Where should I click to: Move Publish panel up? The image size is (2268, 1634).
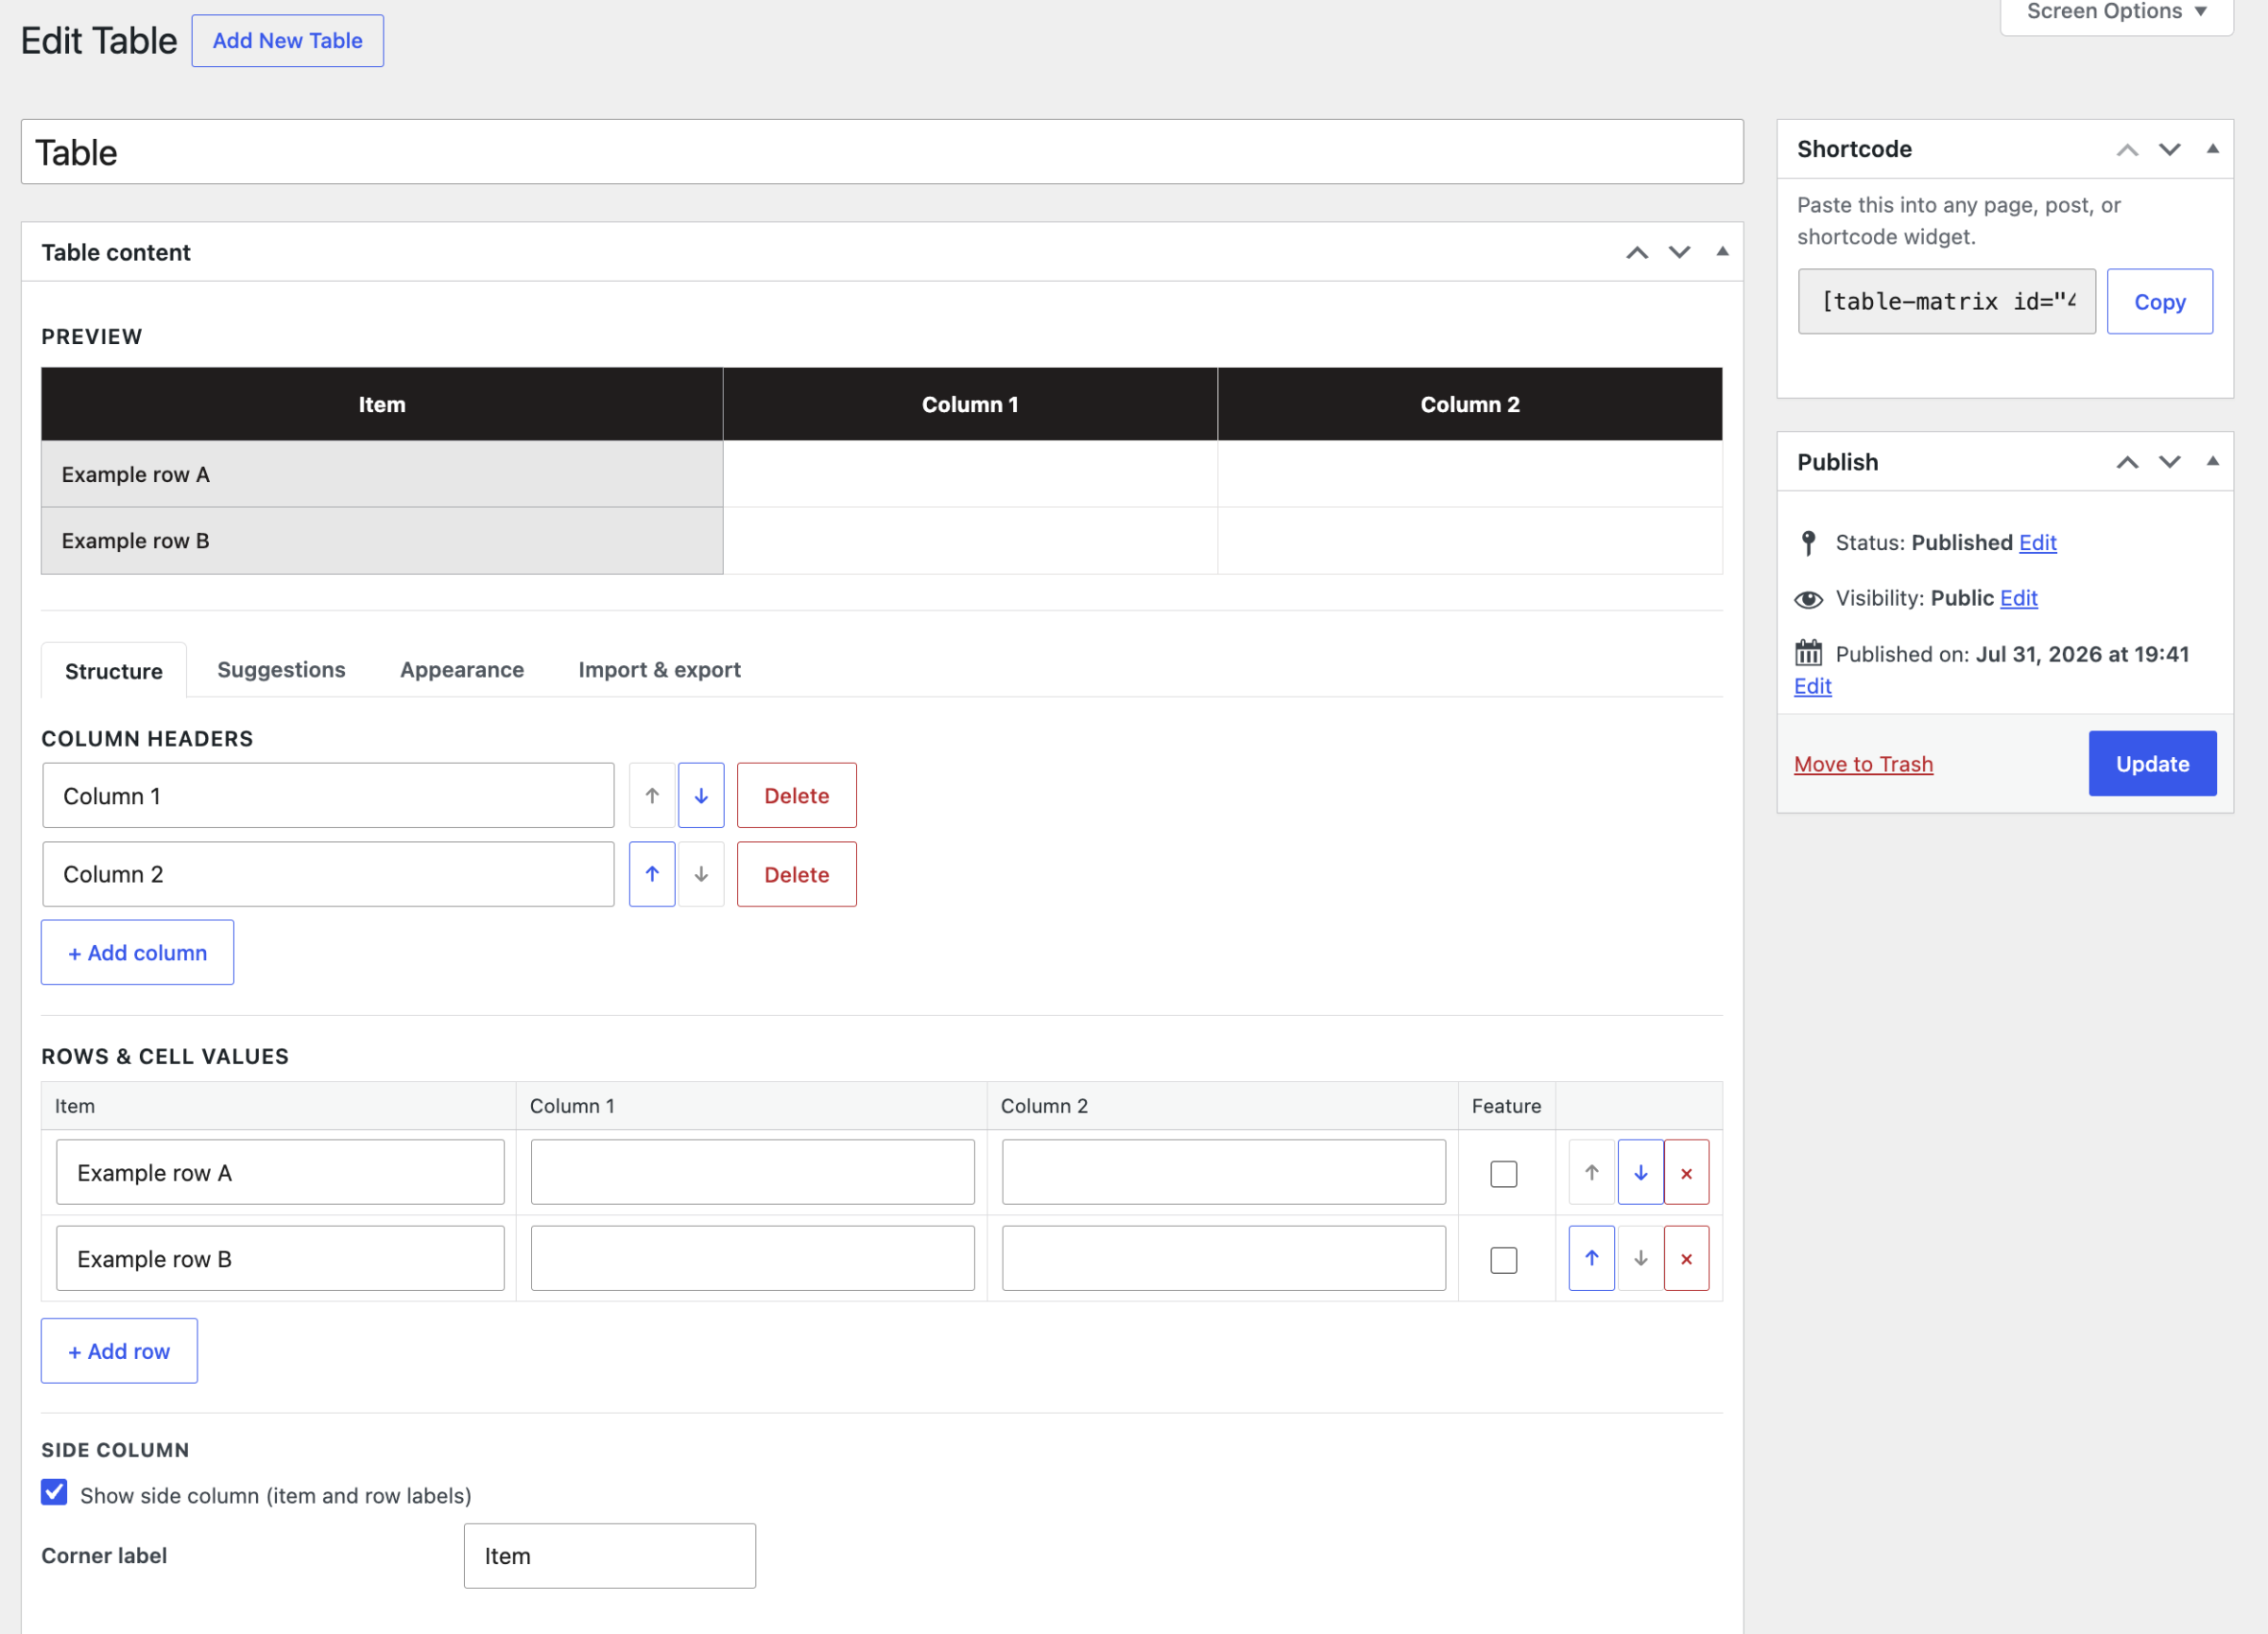click(2127, 462)
